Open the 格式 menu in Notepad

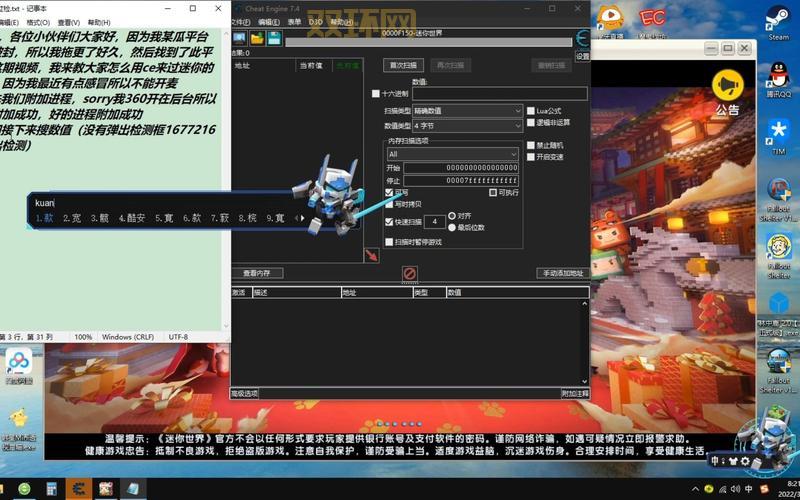(38, 22)
